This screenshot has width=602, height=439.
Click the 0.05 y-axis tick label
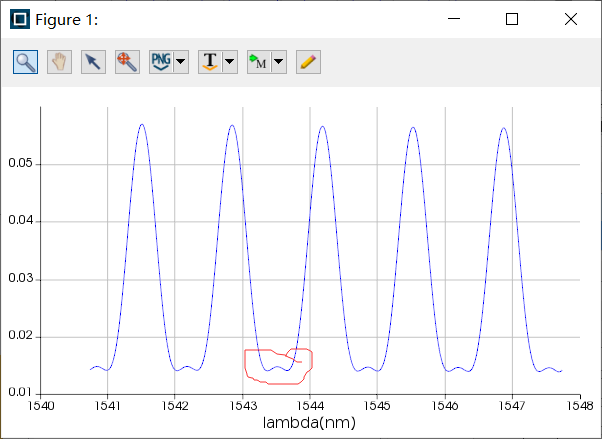pyautogui.click(x=20, y=163)
